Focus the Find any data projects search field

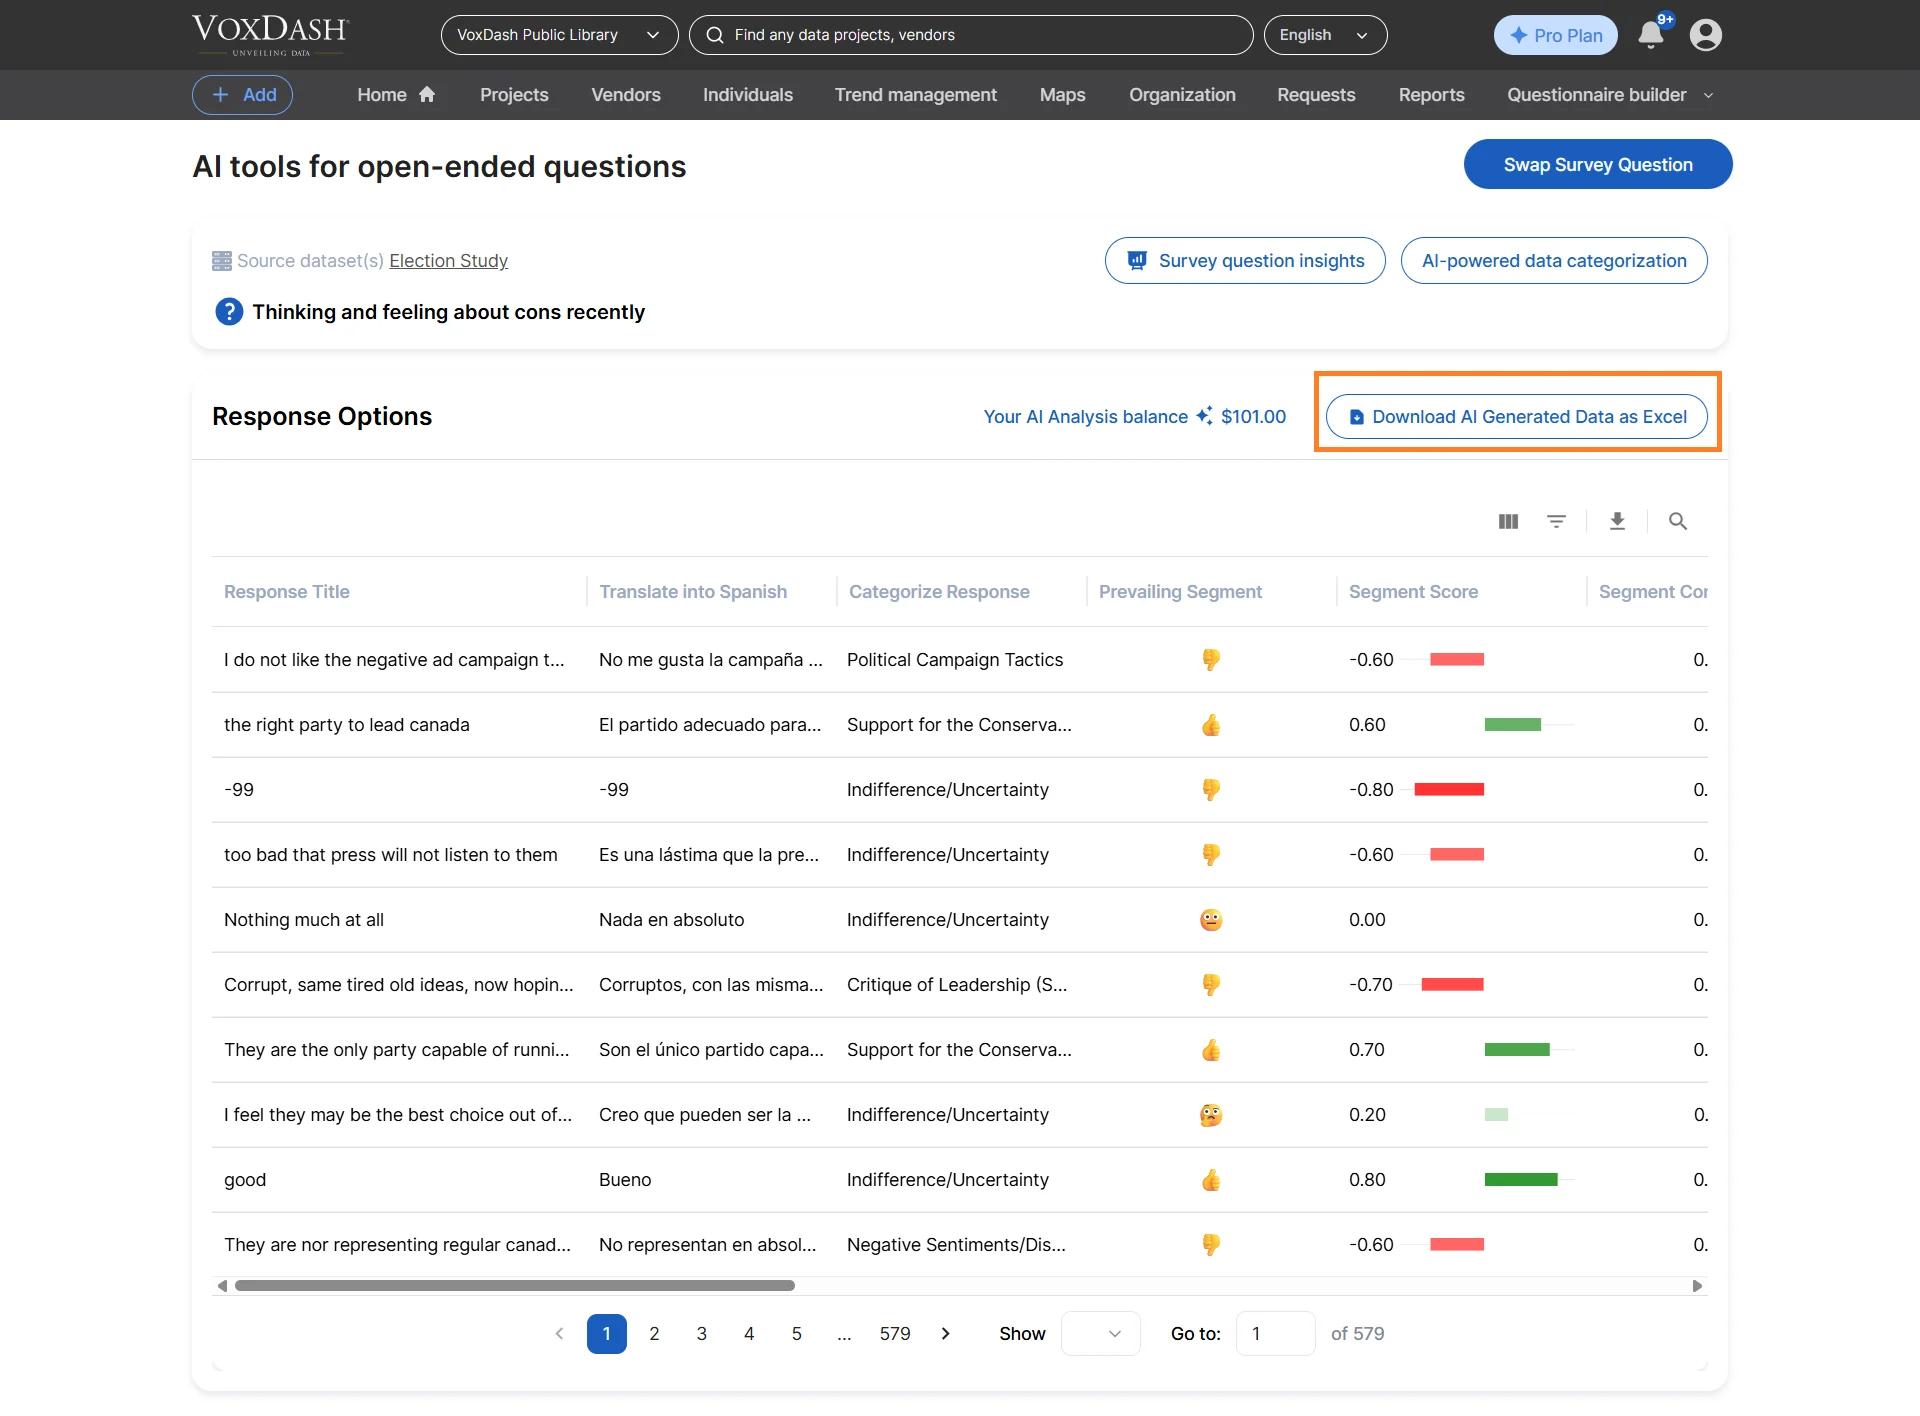(970, 35)
